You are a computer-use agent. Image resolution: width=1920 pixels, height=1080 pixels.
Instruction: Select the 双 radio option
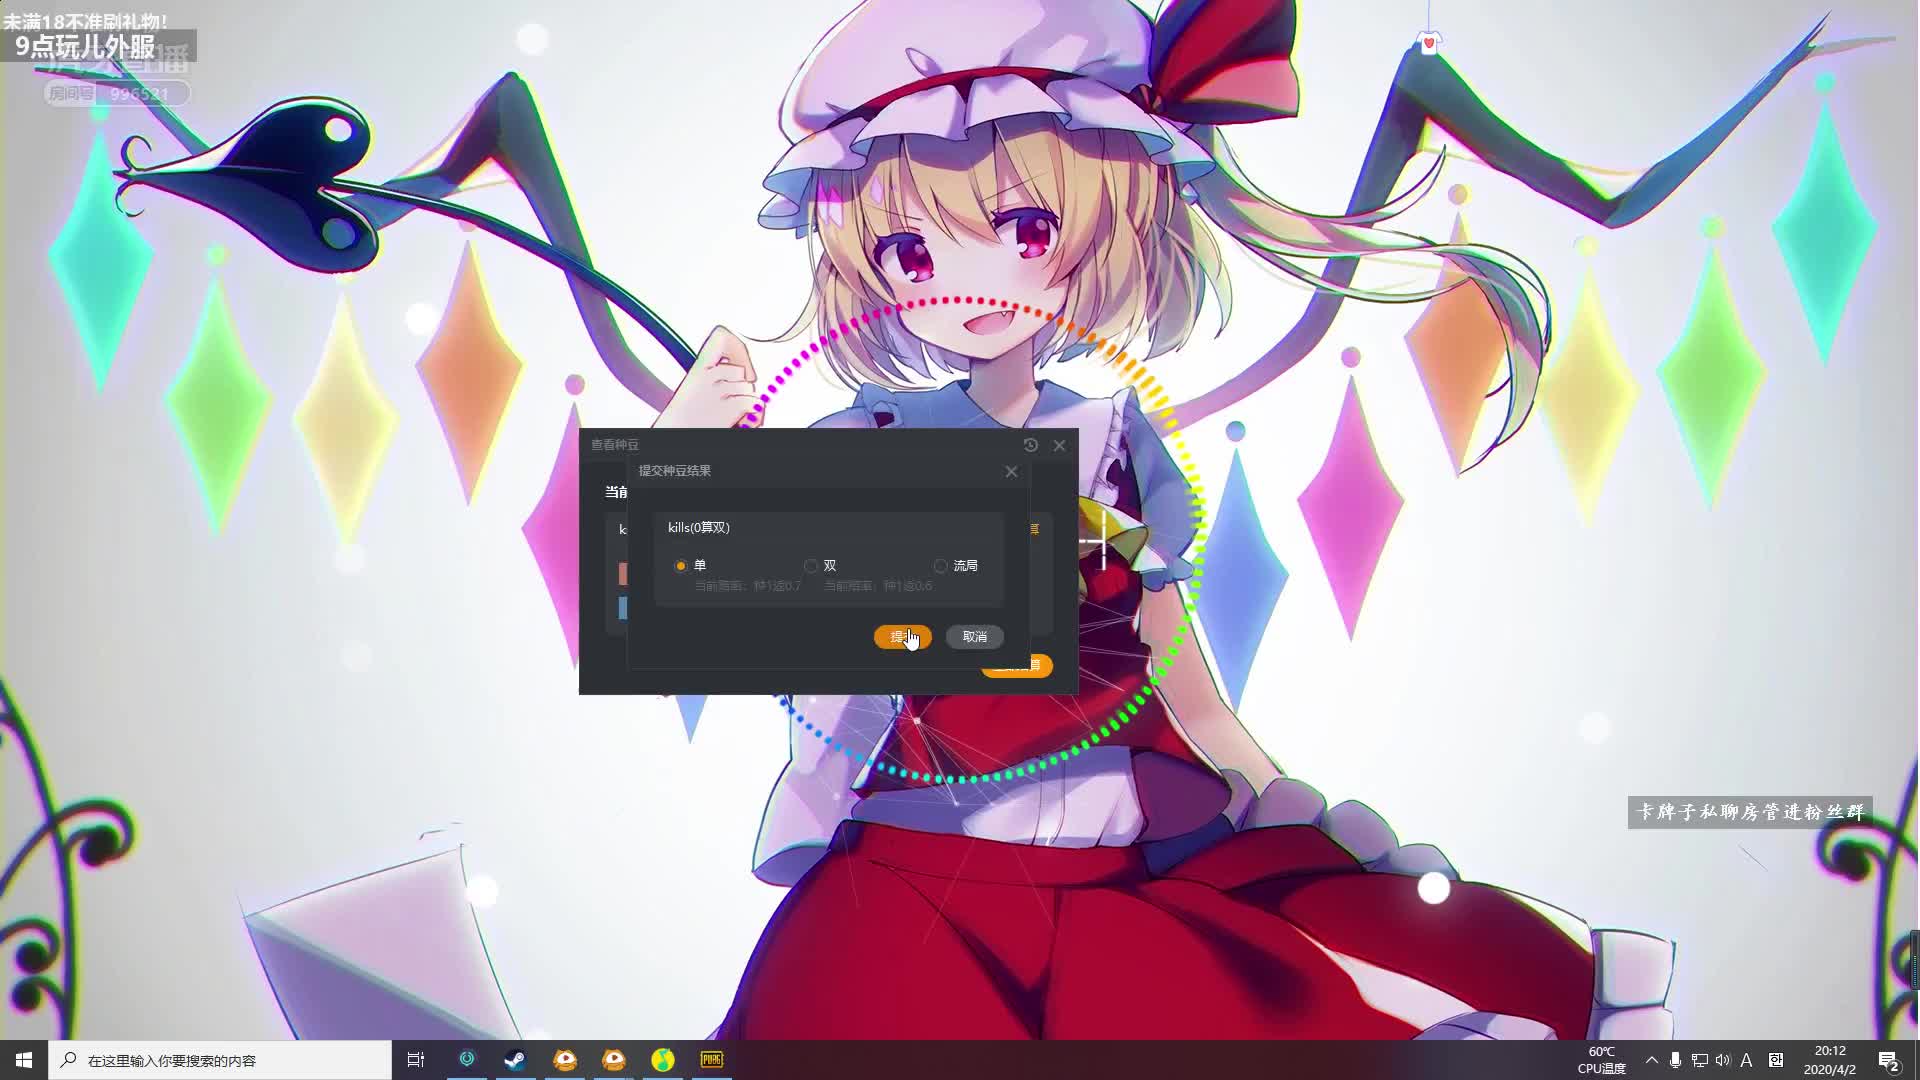pos(811,566)
